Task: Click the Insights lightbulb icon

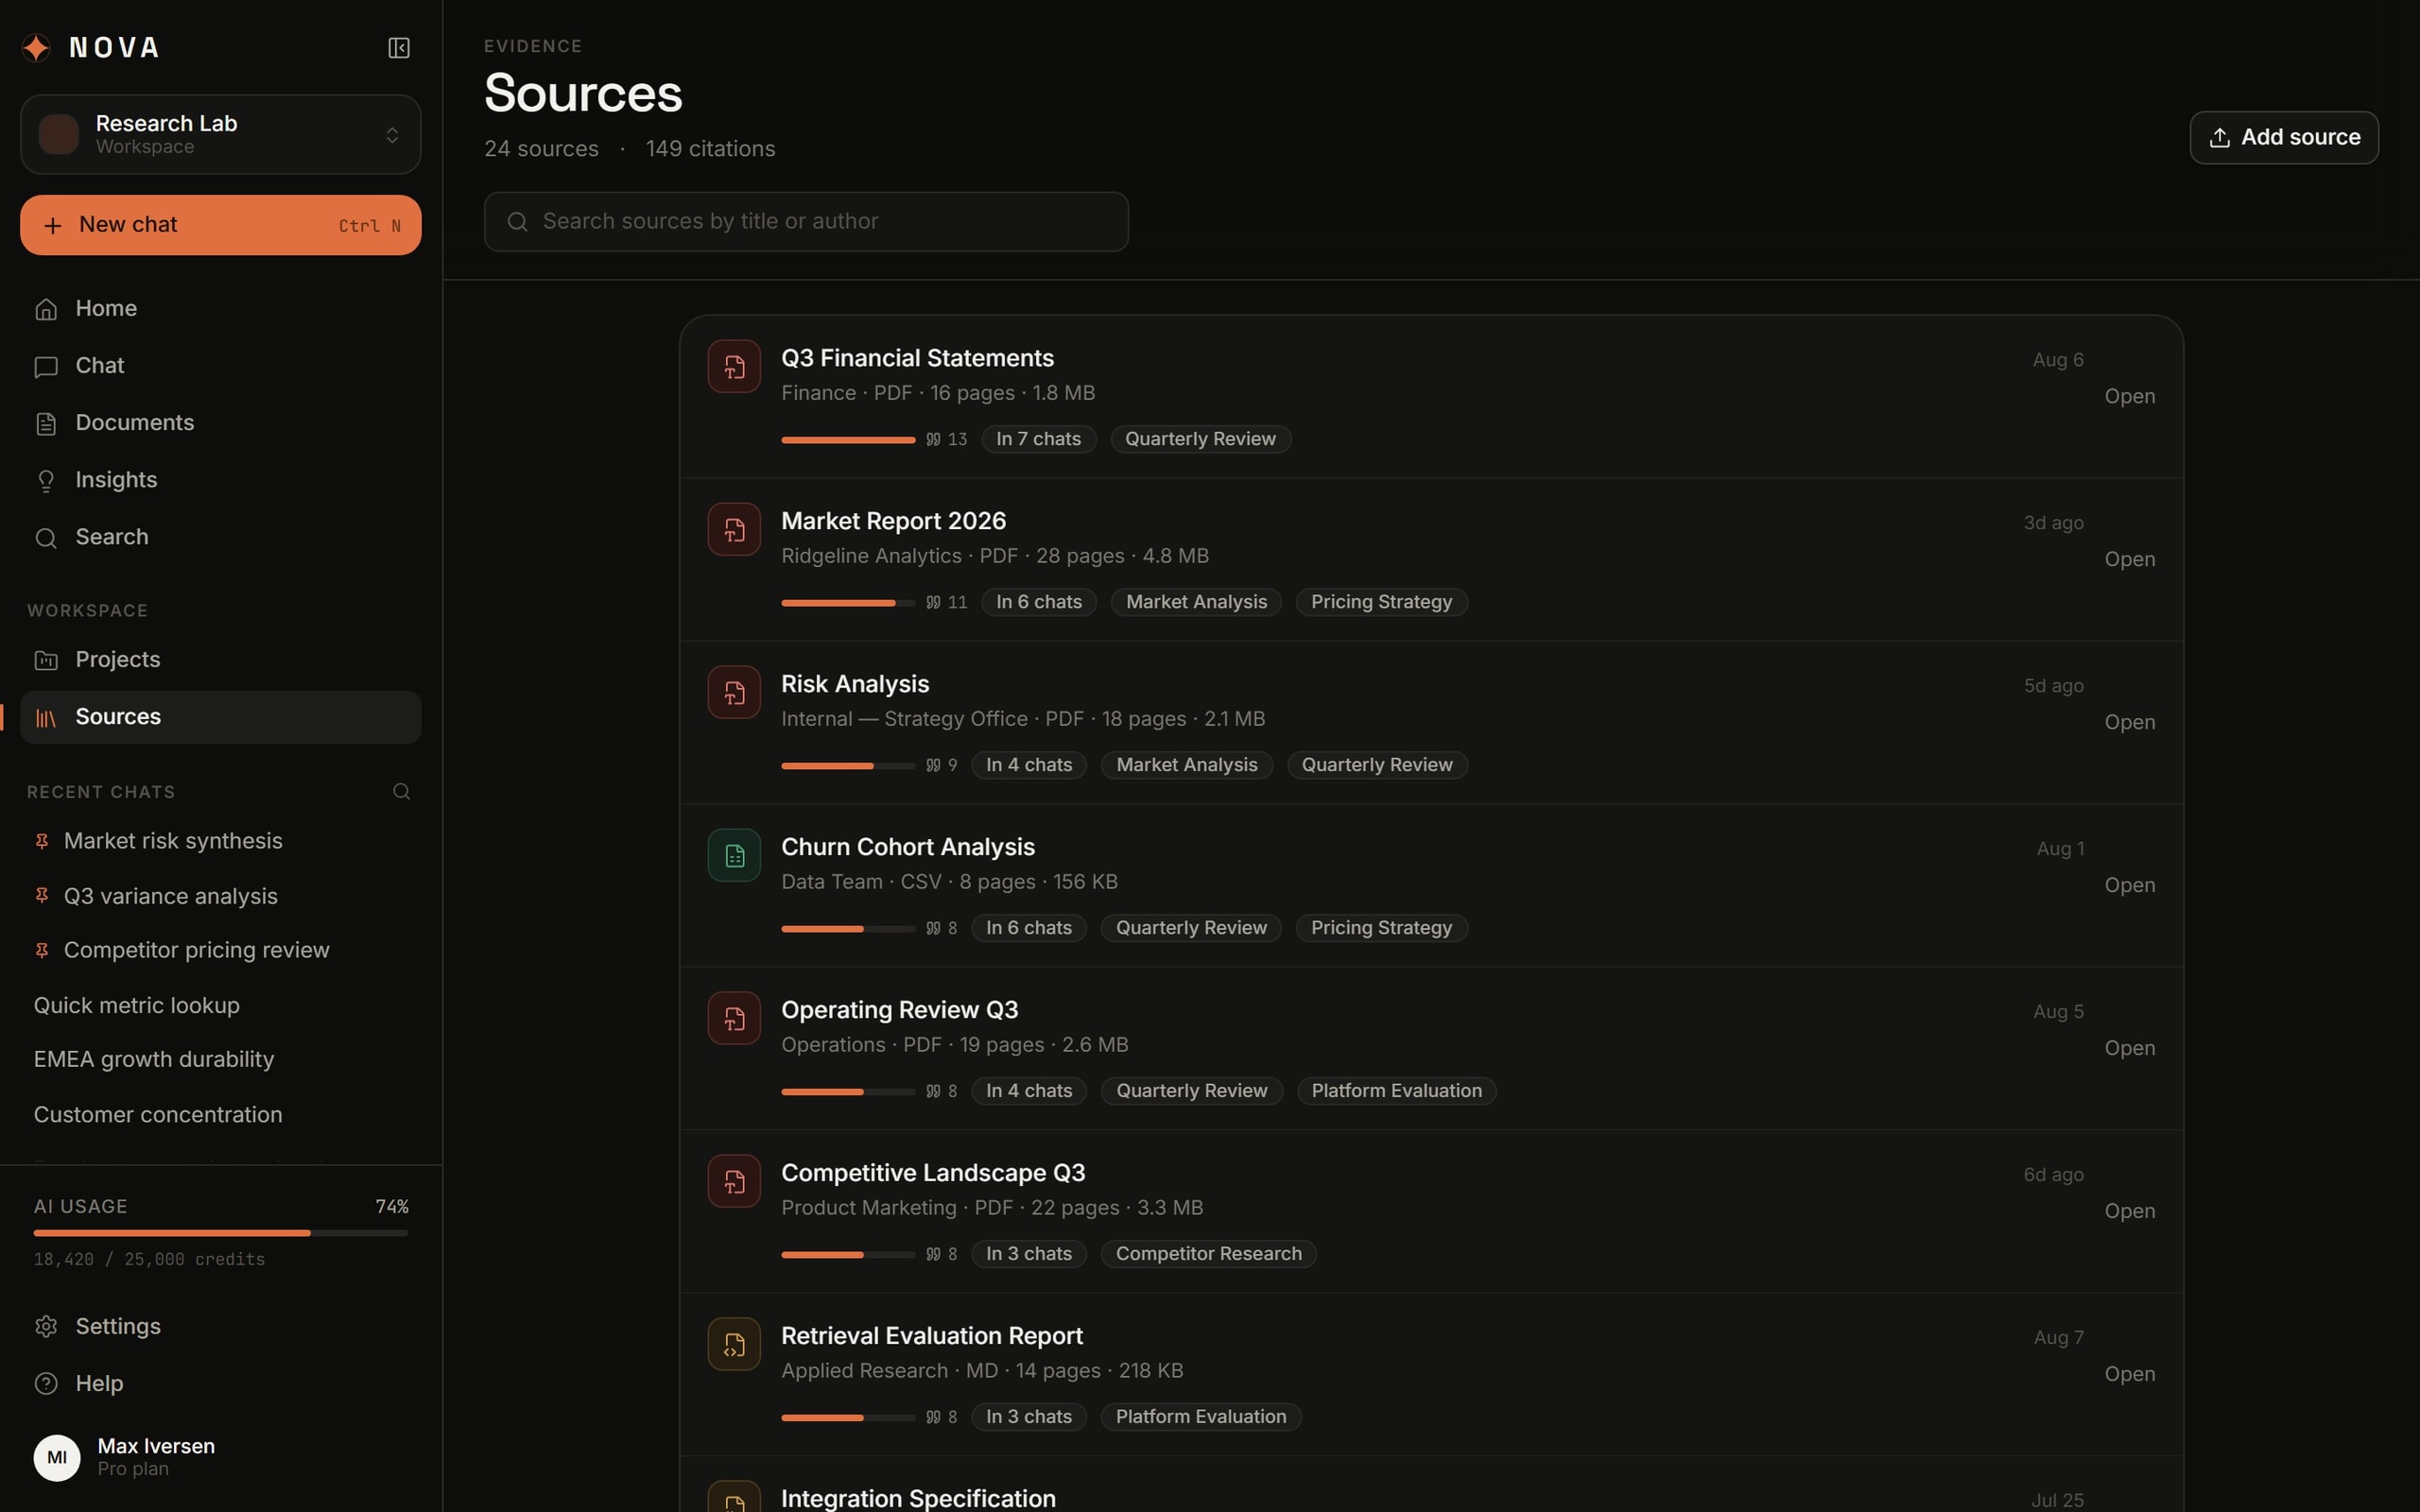Action: coord(46,480)
